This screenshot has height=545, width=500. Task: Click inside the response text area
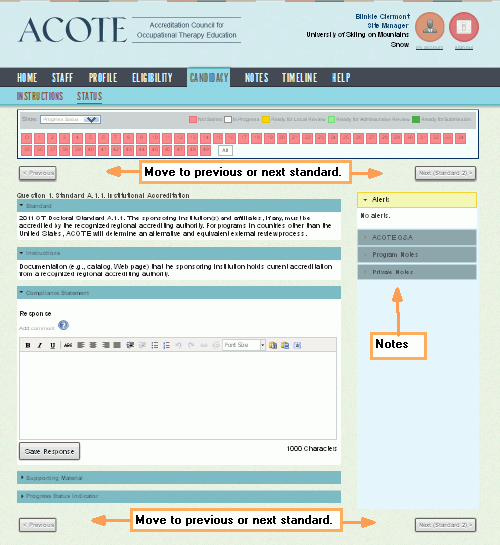pos(178,396)
